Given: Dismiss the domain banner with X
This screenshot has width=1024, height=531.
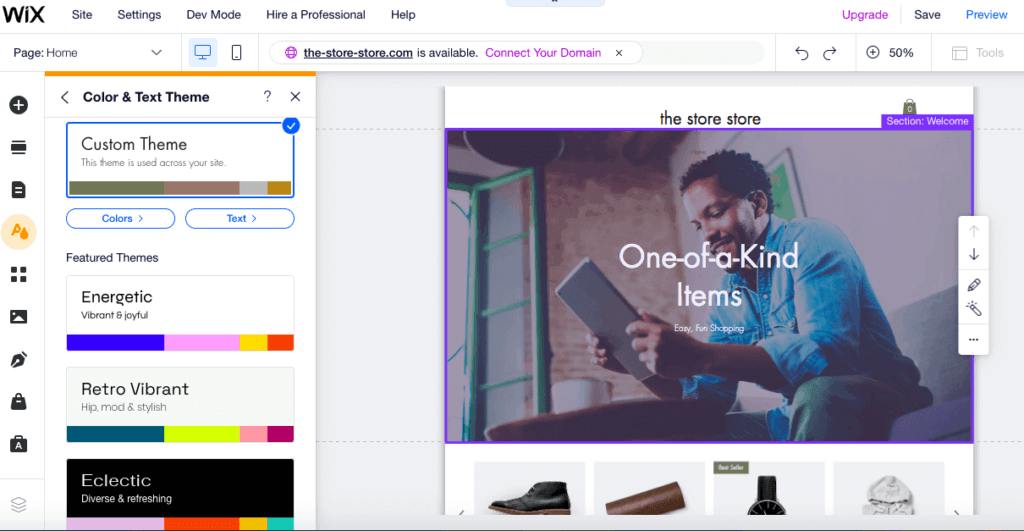Looking at the screenshot, I should pos(619,53).
